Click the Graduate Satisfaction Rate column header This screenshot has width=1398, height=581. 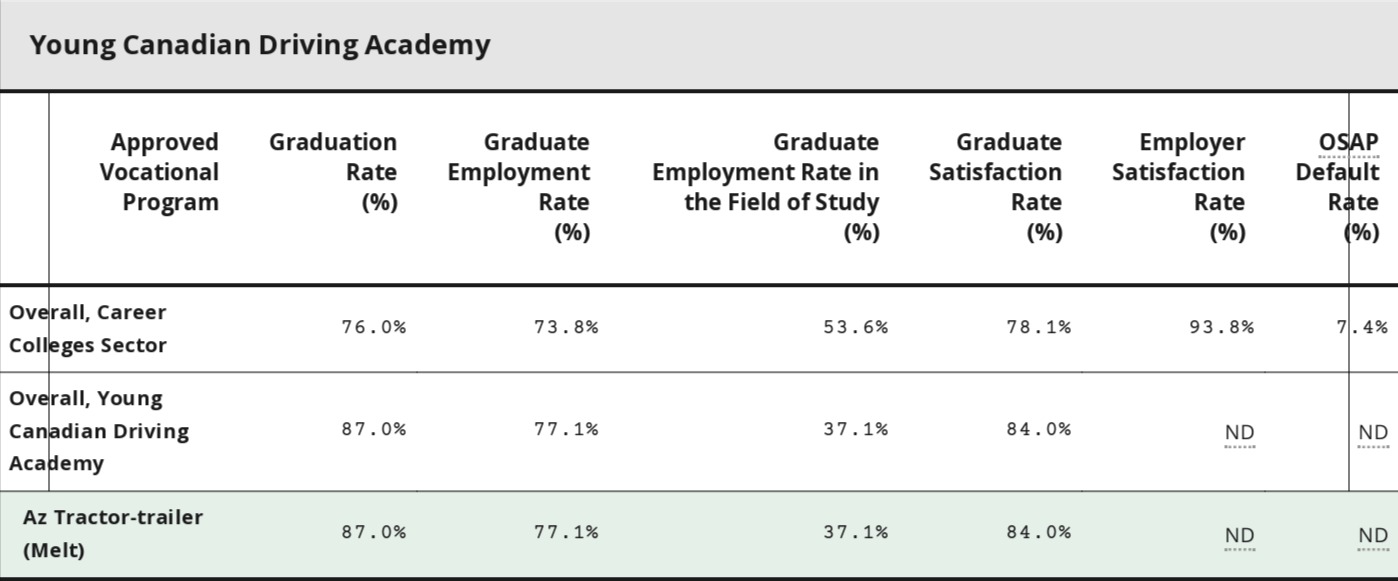pyautogui.click(x=995, y=186)
